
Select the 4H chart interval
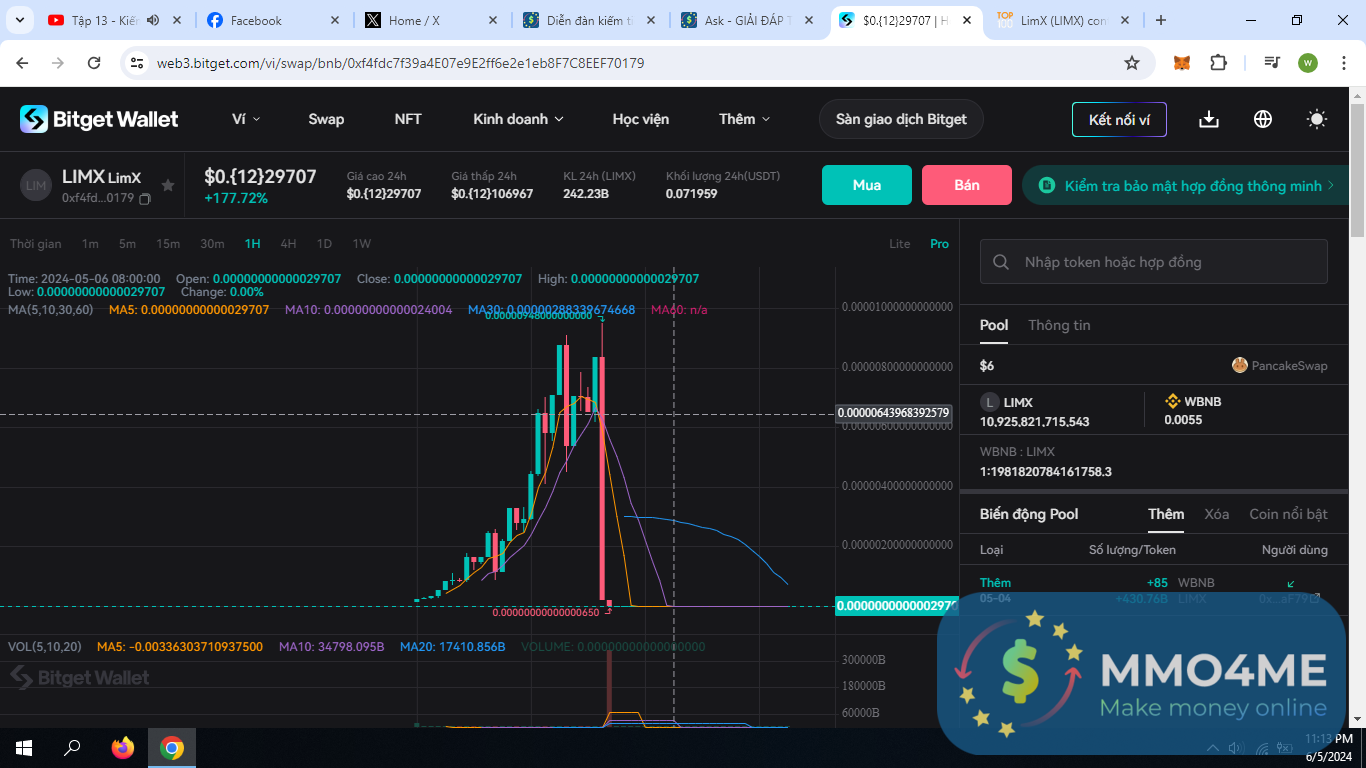[288, 244]
